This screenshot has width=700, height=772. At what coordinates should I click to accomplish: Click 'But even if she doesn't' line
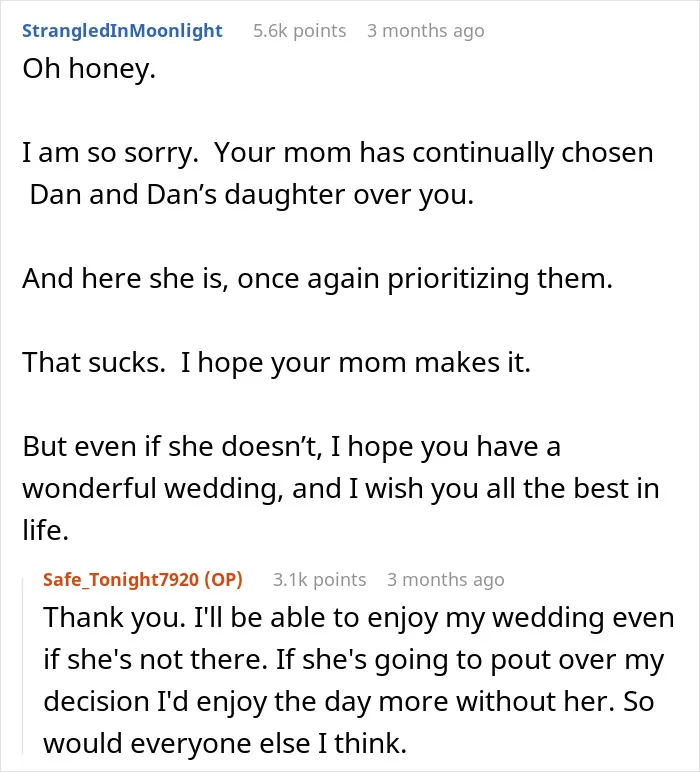[x=291, y=447]
